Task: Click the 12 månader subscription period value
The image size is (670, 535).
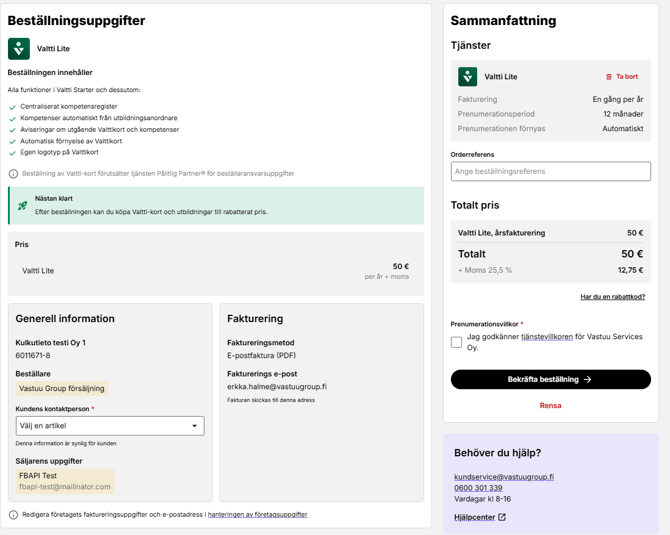Action: tap(623, 114)
